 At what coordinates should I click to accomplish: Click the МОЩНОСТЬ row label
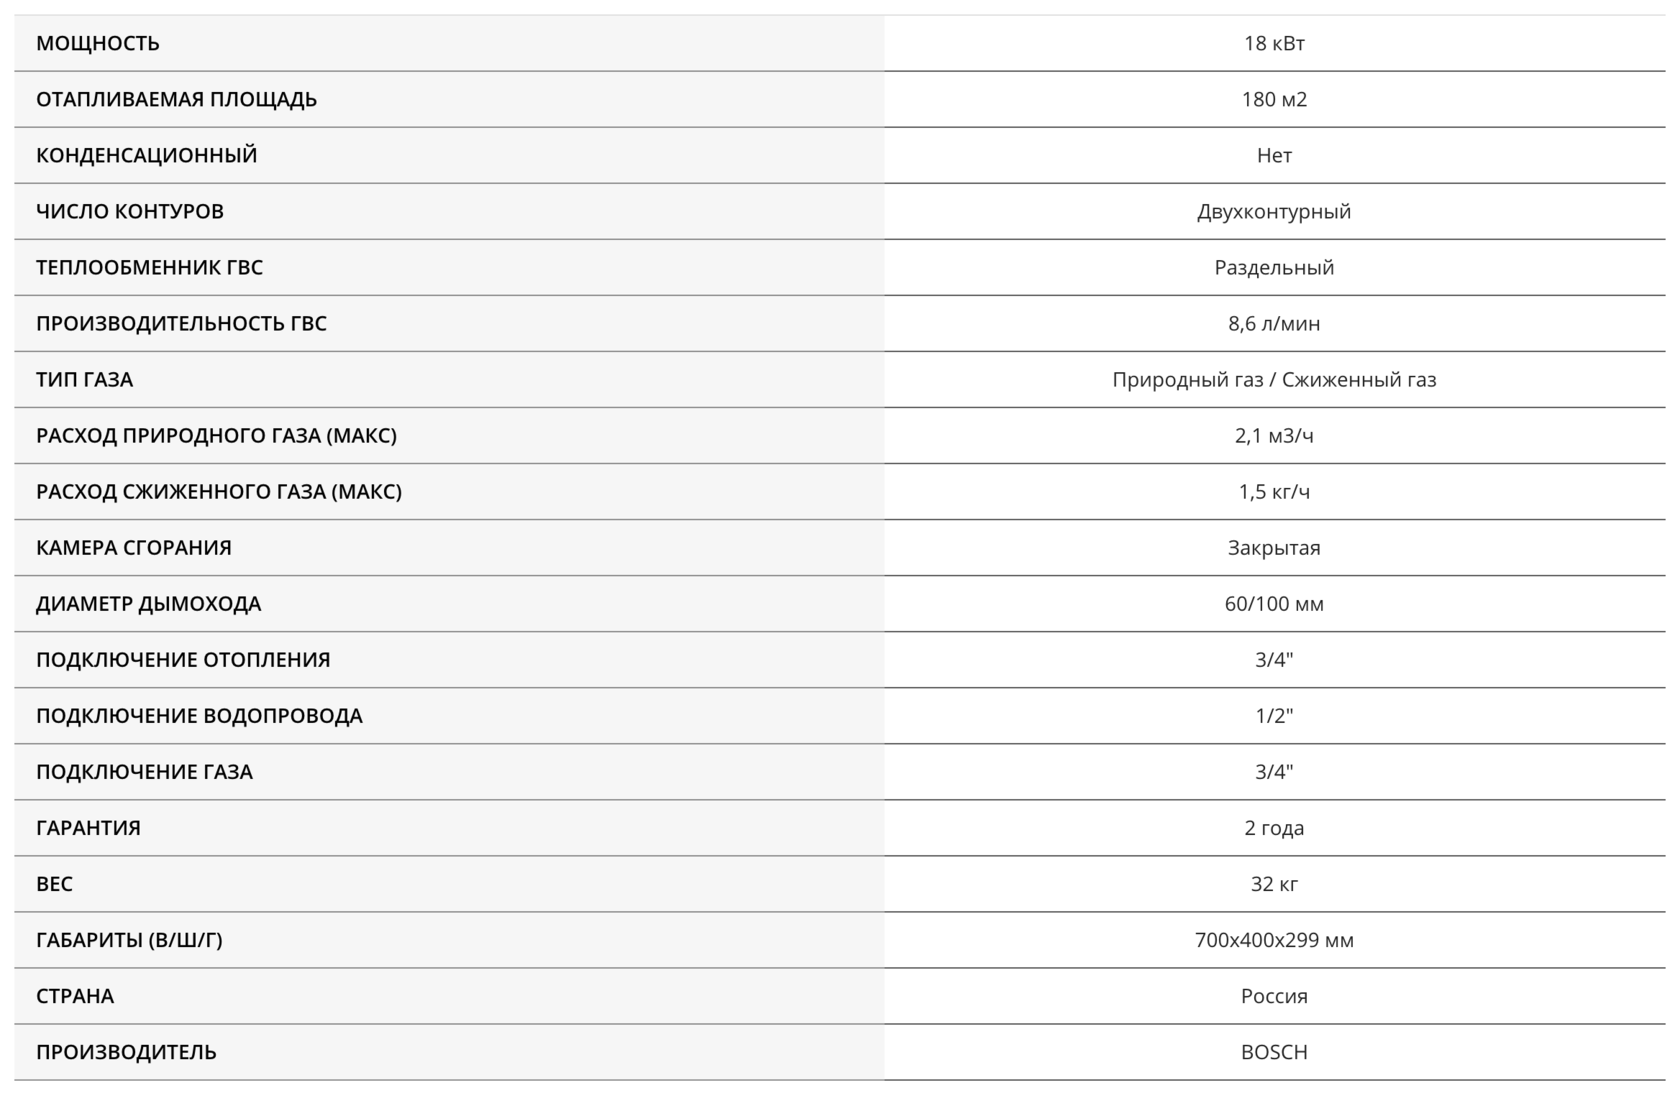[x=98, y=43]
